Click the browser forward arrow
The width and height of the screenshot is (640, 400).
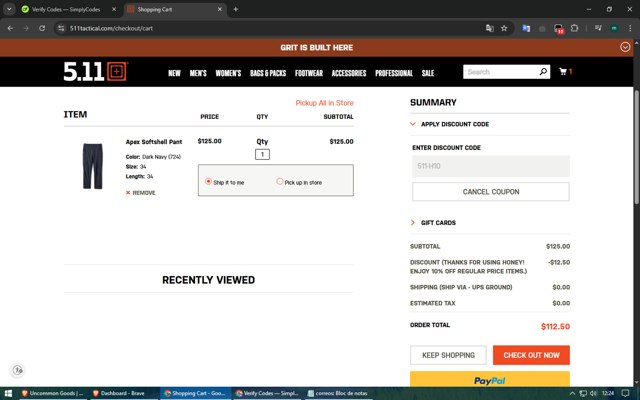(26, 28)
